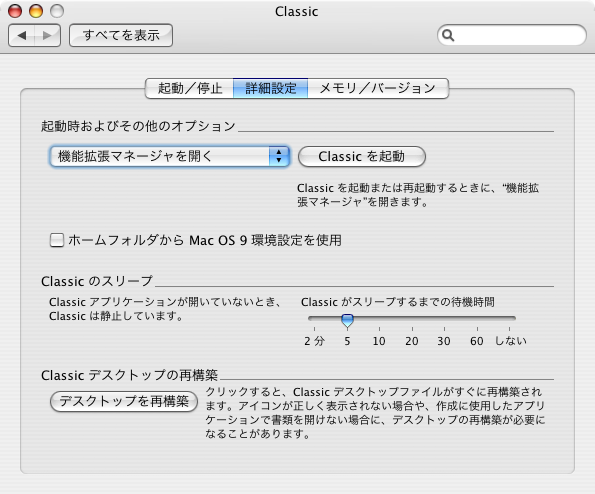
Task: Open the メモリ／バージョン tab
Action: click(378, 88)
